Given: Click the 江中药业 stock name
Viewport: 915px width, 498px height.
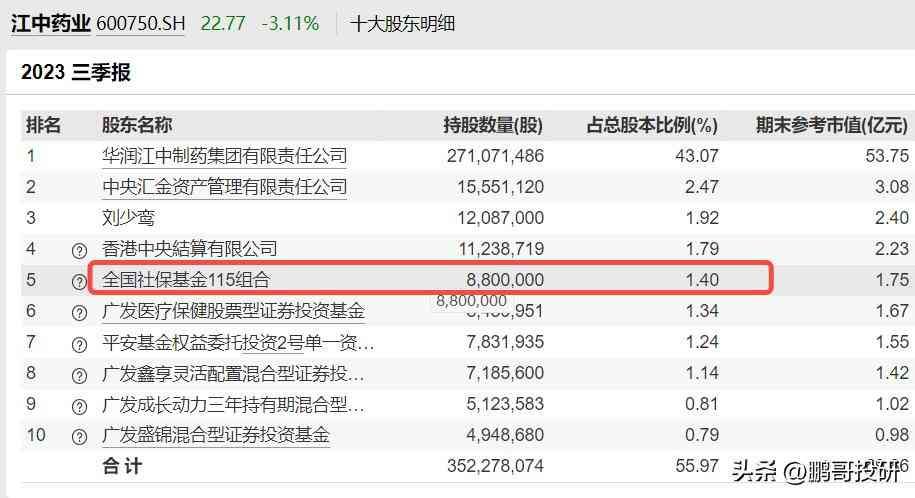Looking at the screenshot, I should pyautogui.click(x=51, y=23).
